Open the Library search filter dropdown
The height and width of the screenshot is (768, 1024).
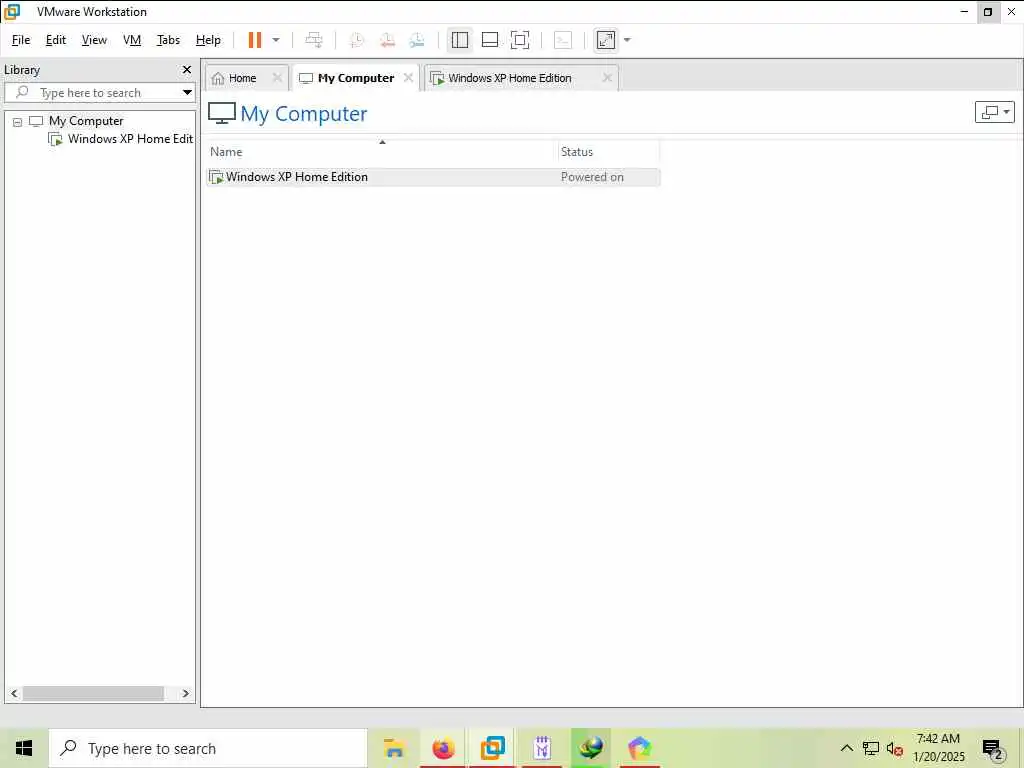click(x=187, y=93)
